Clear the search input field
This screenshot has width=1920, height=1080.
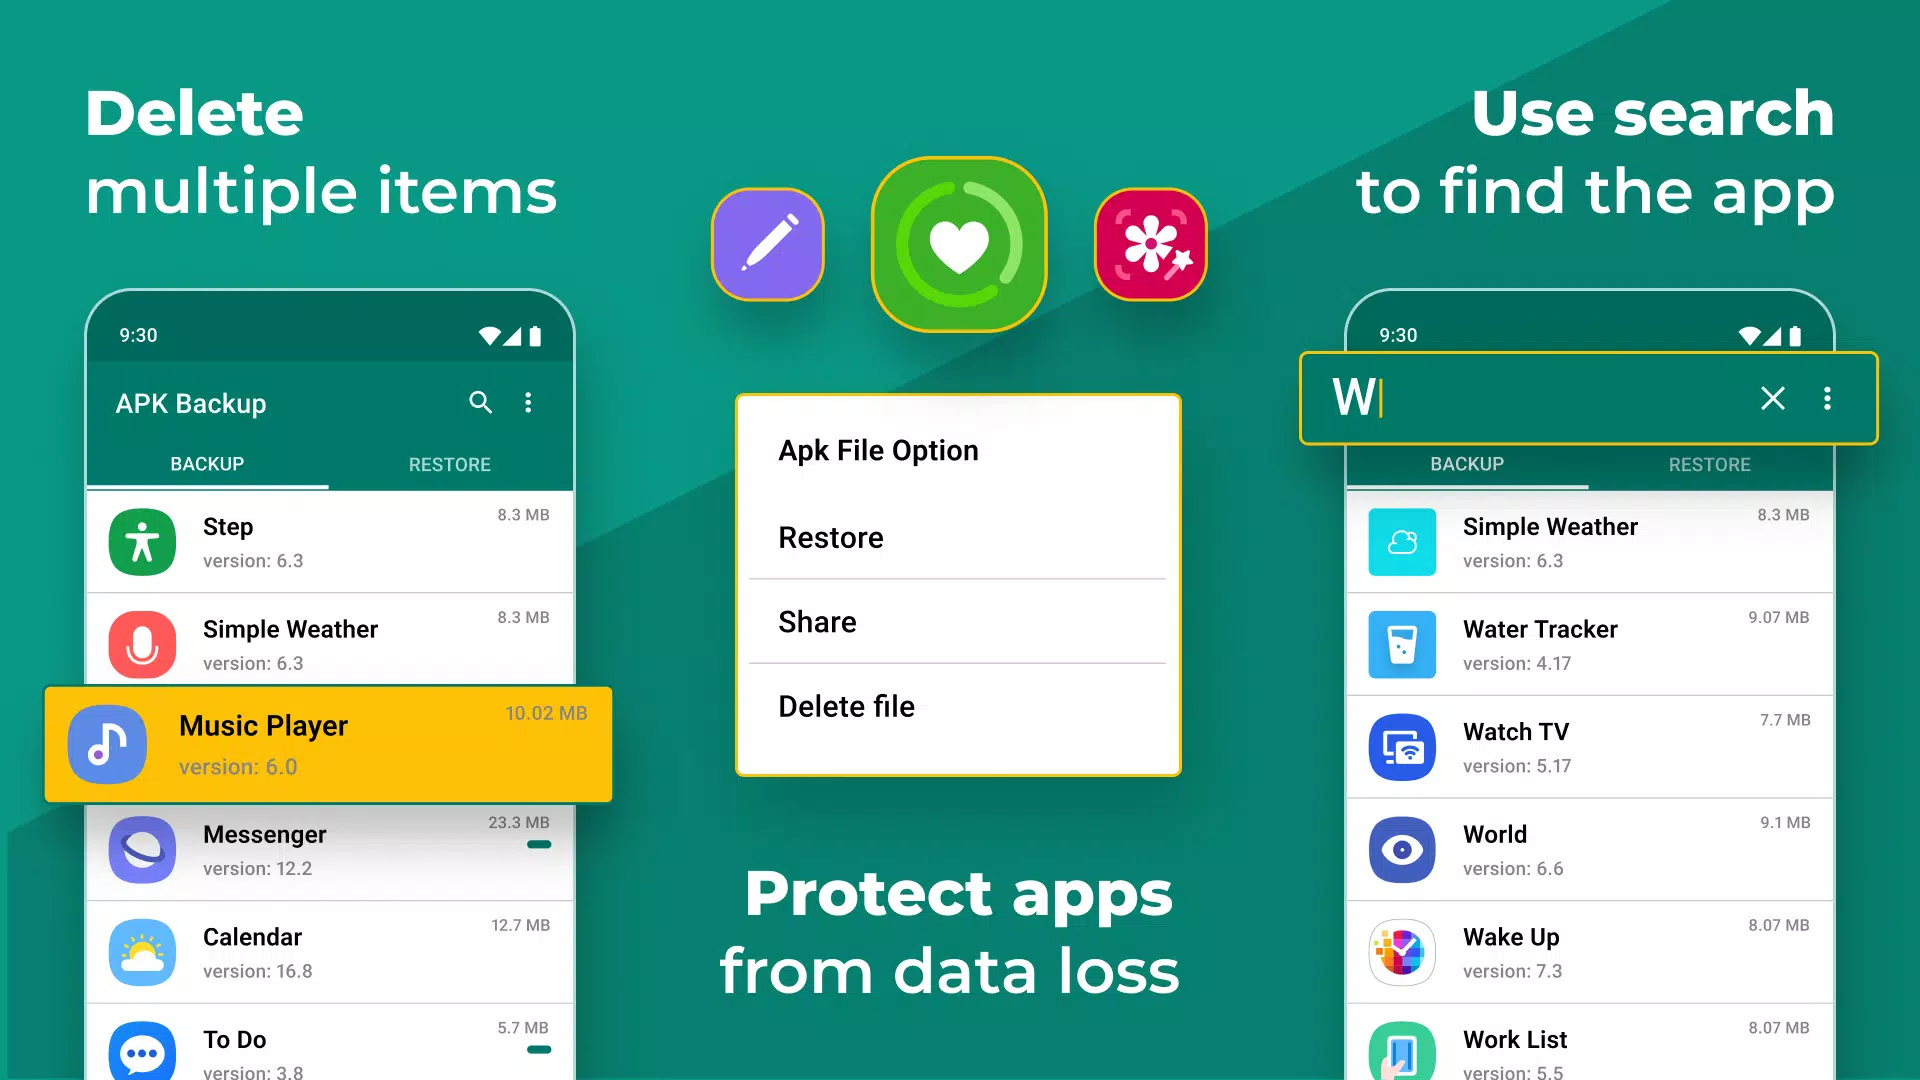(1772, 398)
